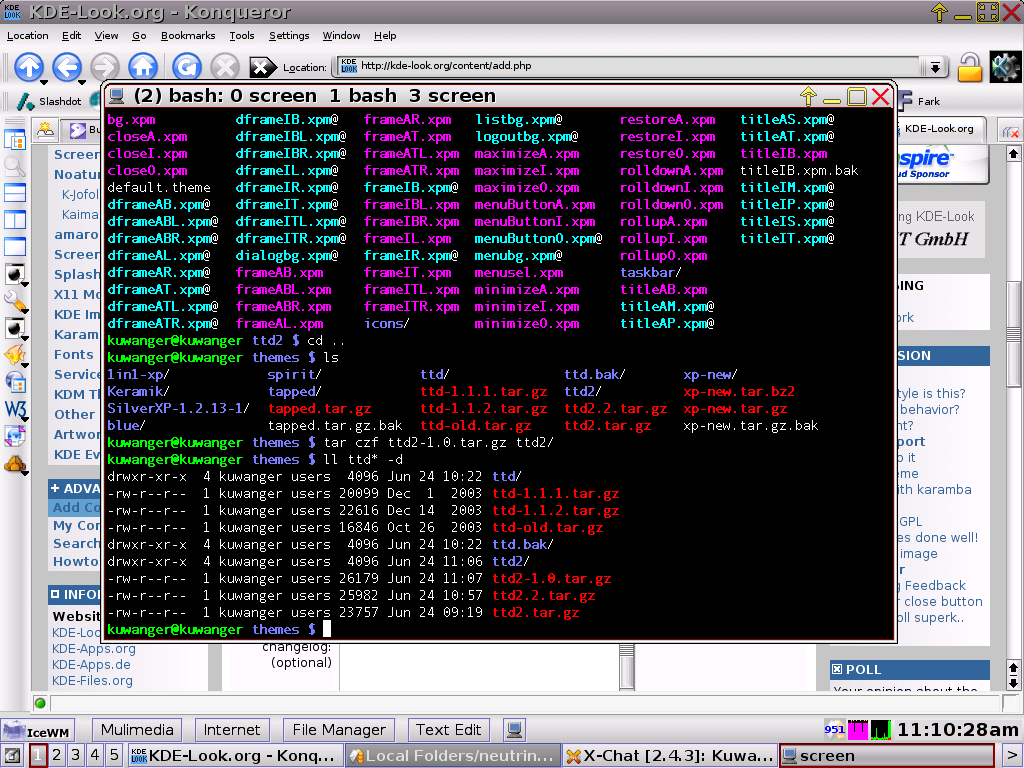This screenshot has width=1024, height=768.
Task: Click the terminal launcher icon in taskbar
Action: [515, 729]
